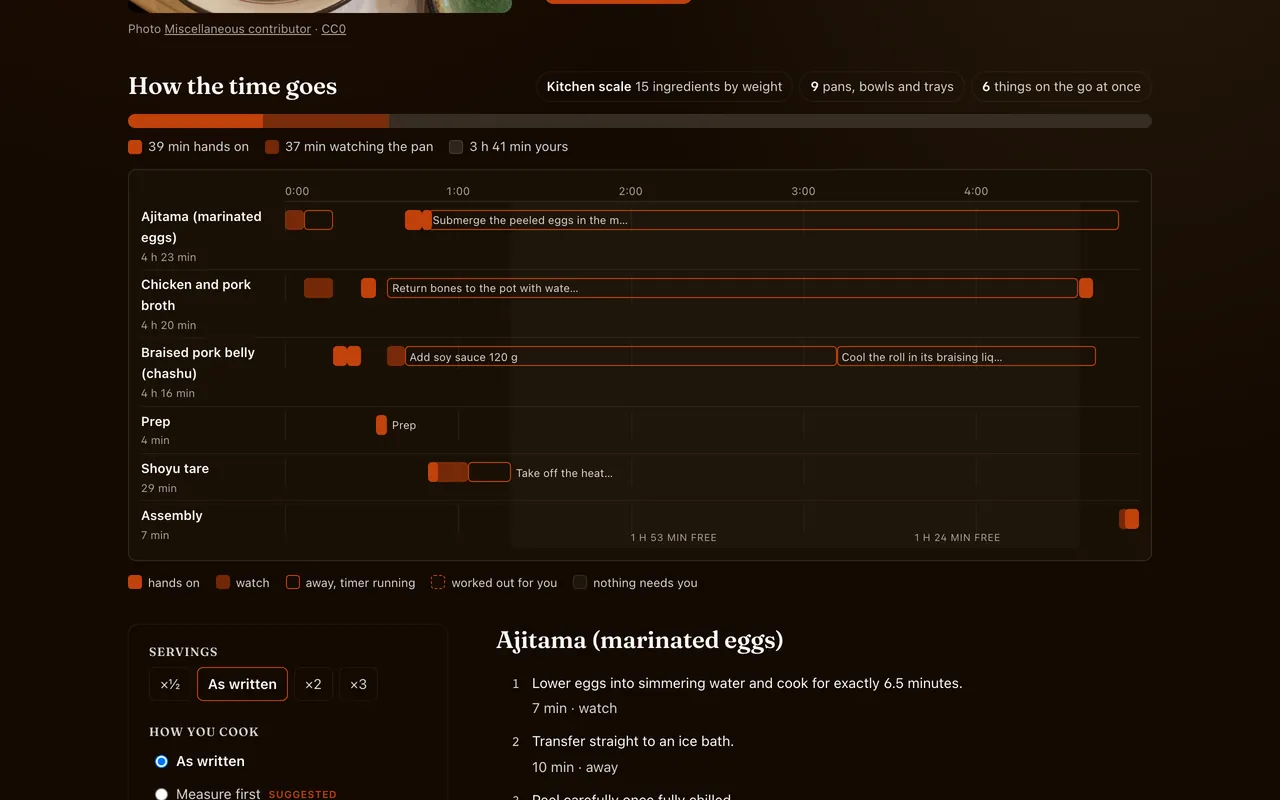Click first watch block in Ajitama row
1280x800 pixels.
294,220
